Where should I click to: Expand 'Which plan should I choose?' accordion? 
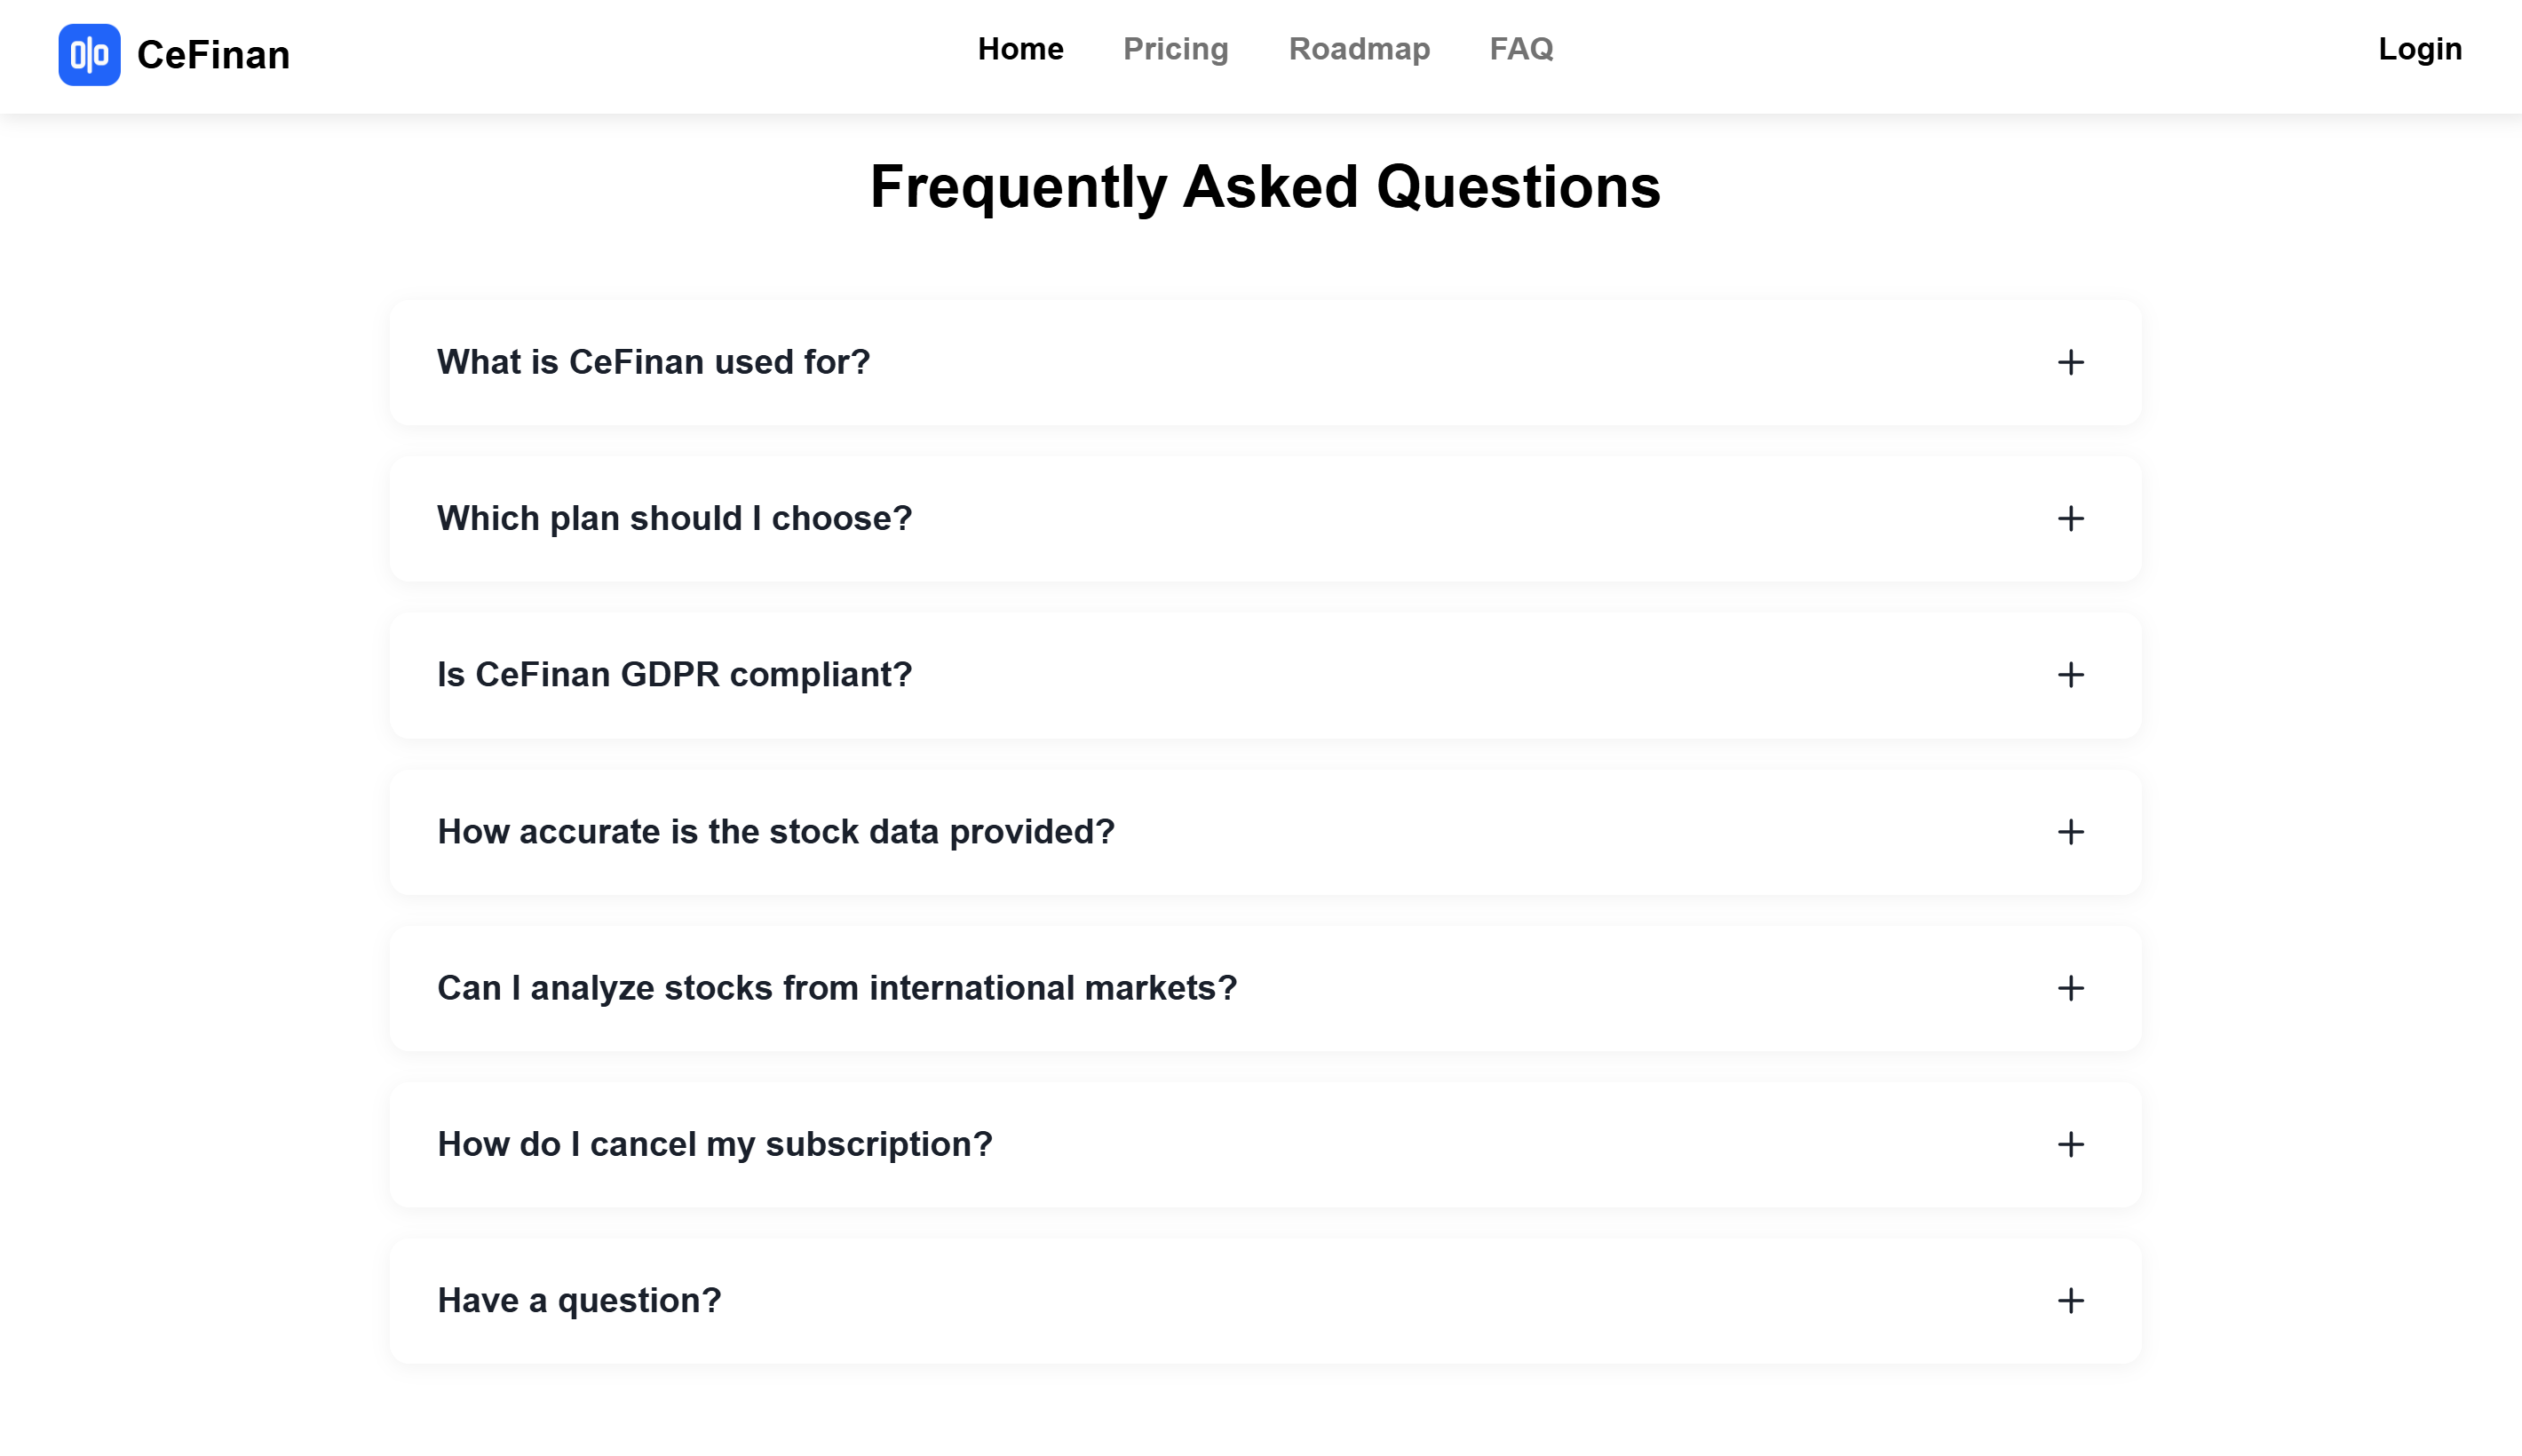[1265, 518]
